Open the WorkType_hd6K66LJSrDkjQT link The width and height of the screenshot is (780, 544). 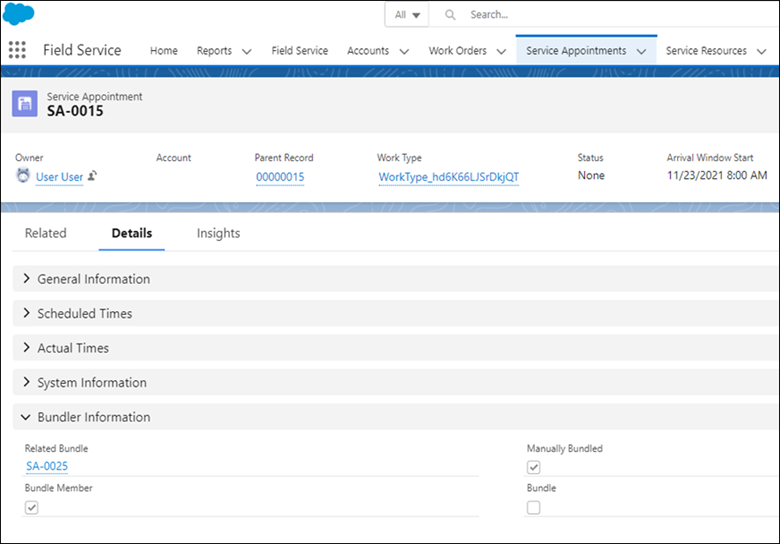[449, 177]
